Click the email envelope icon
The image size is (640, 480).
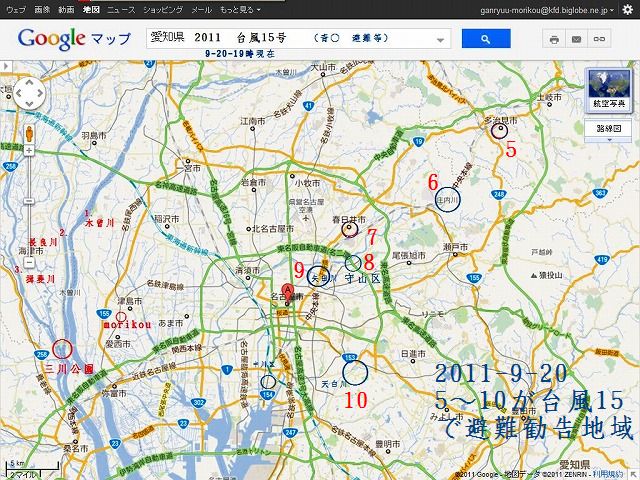(576, 40)
